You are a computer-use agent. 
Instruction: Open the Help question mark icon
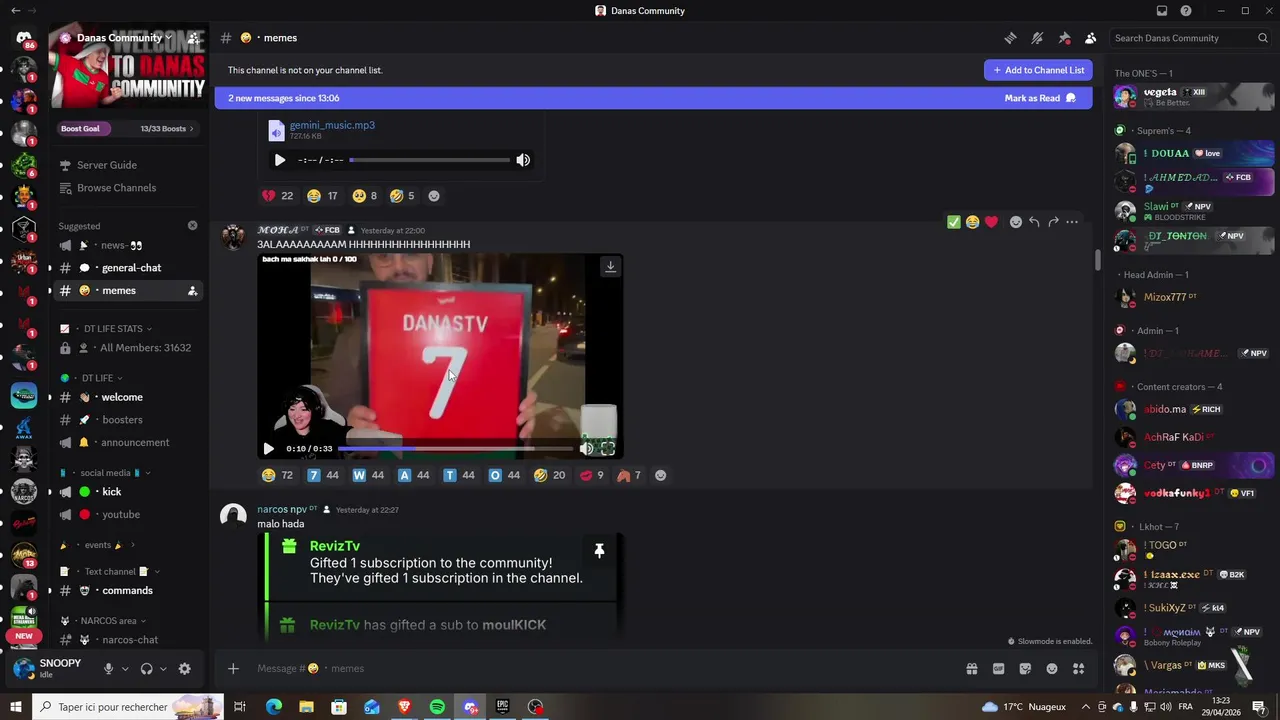click(x=1186, y=11)
